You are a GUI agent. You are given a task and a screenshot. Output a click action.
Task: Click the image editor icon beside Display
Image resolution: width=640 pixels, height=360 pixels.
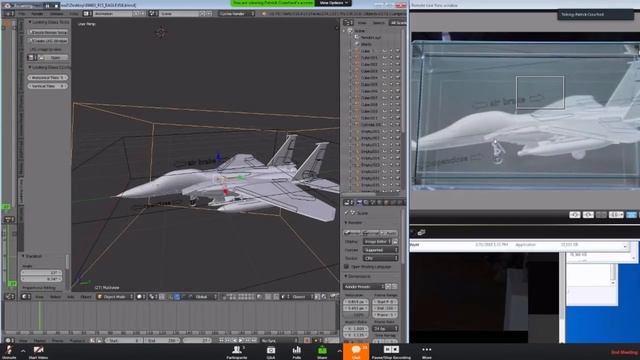pos(395,242)
